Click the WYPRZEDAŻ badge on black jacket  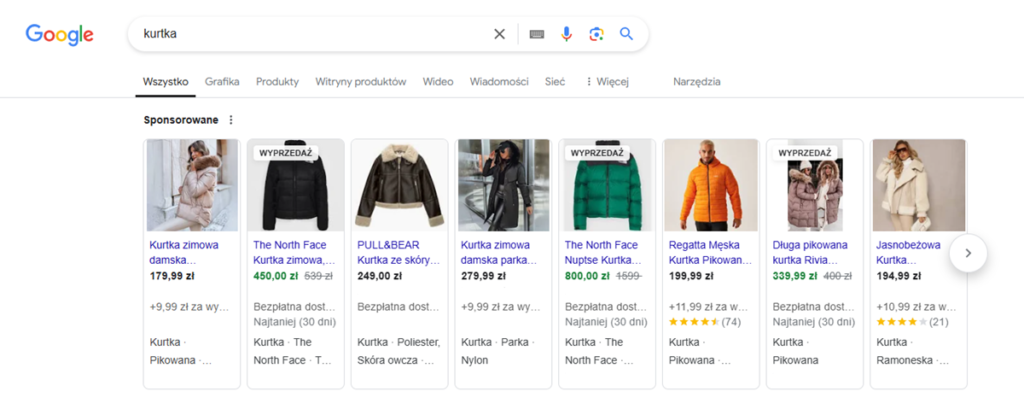pos(285,153)
